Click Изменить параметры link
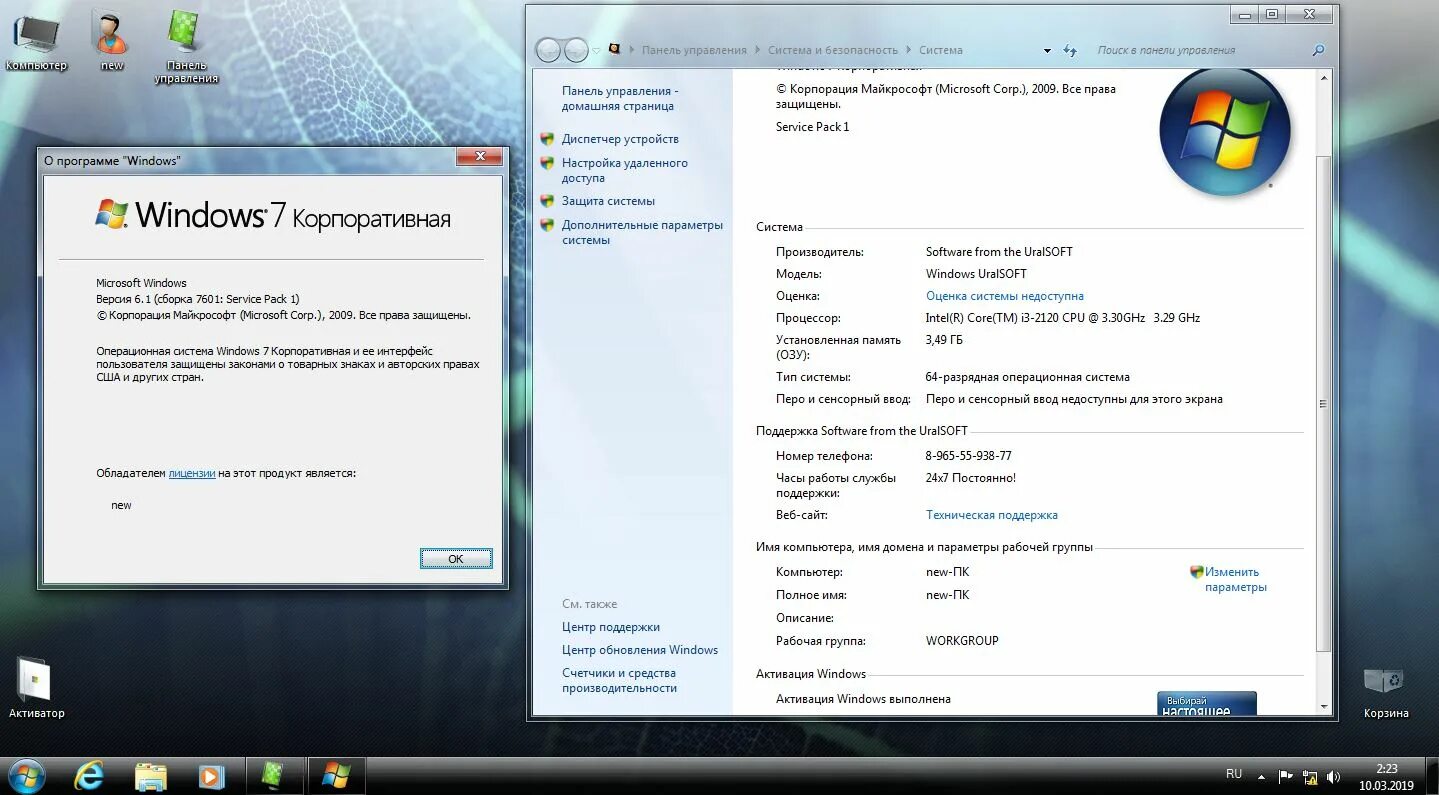Image resolution: width=1439 pixels, height=795 pixels. (1236, 580)
